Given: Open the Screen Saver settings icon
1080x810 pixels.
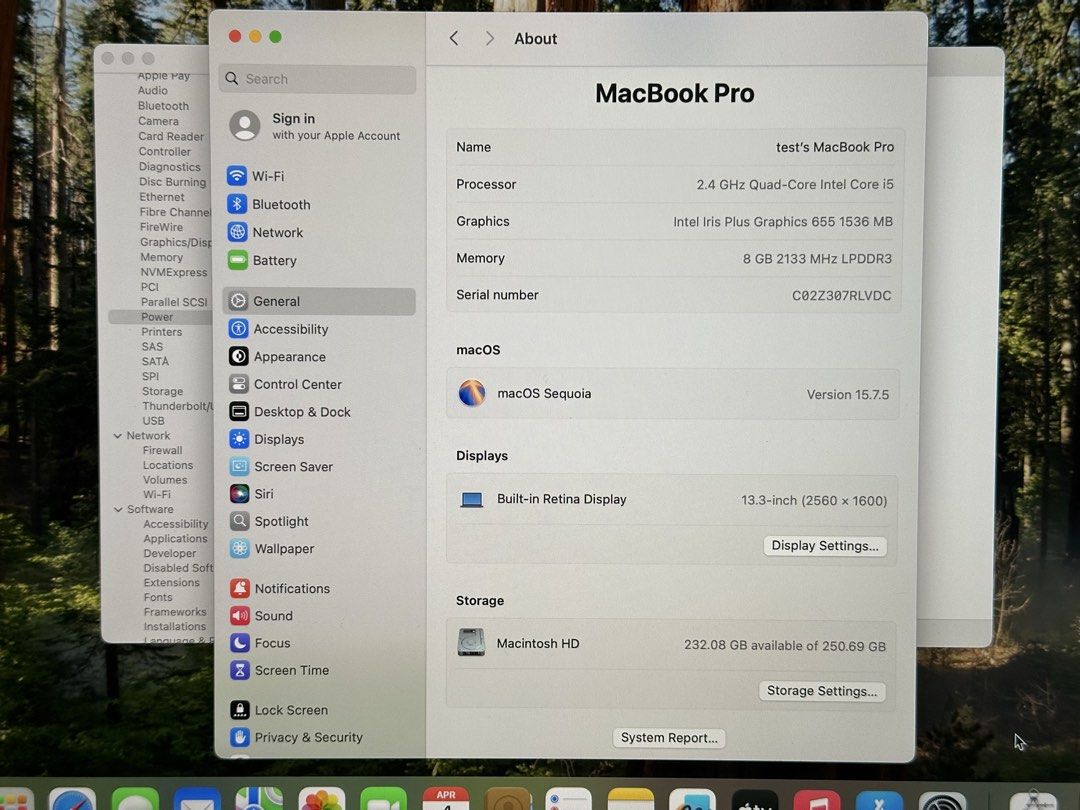Looking at the screenshot, I should coord(239,466).
